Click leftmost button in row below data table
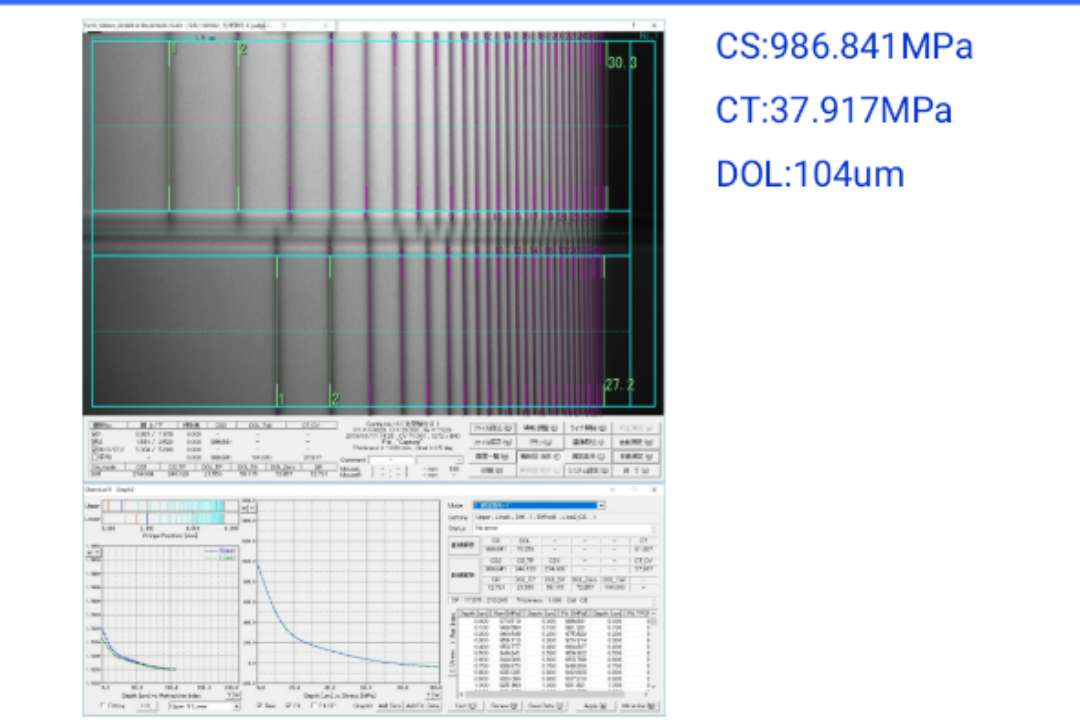The image size is (1080, 724). (465, 706)
